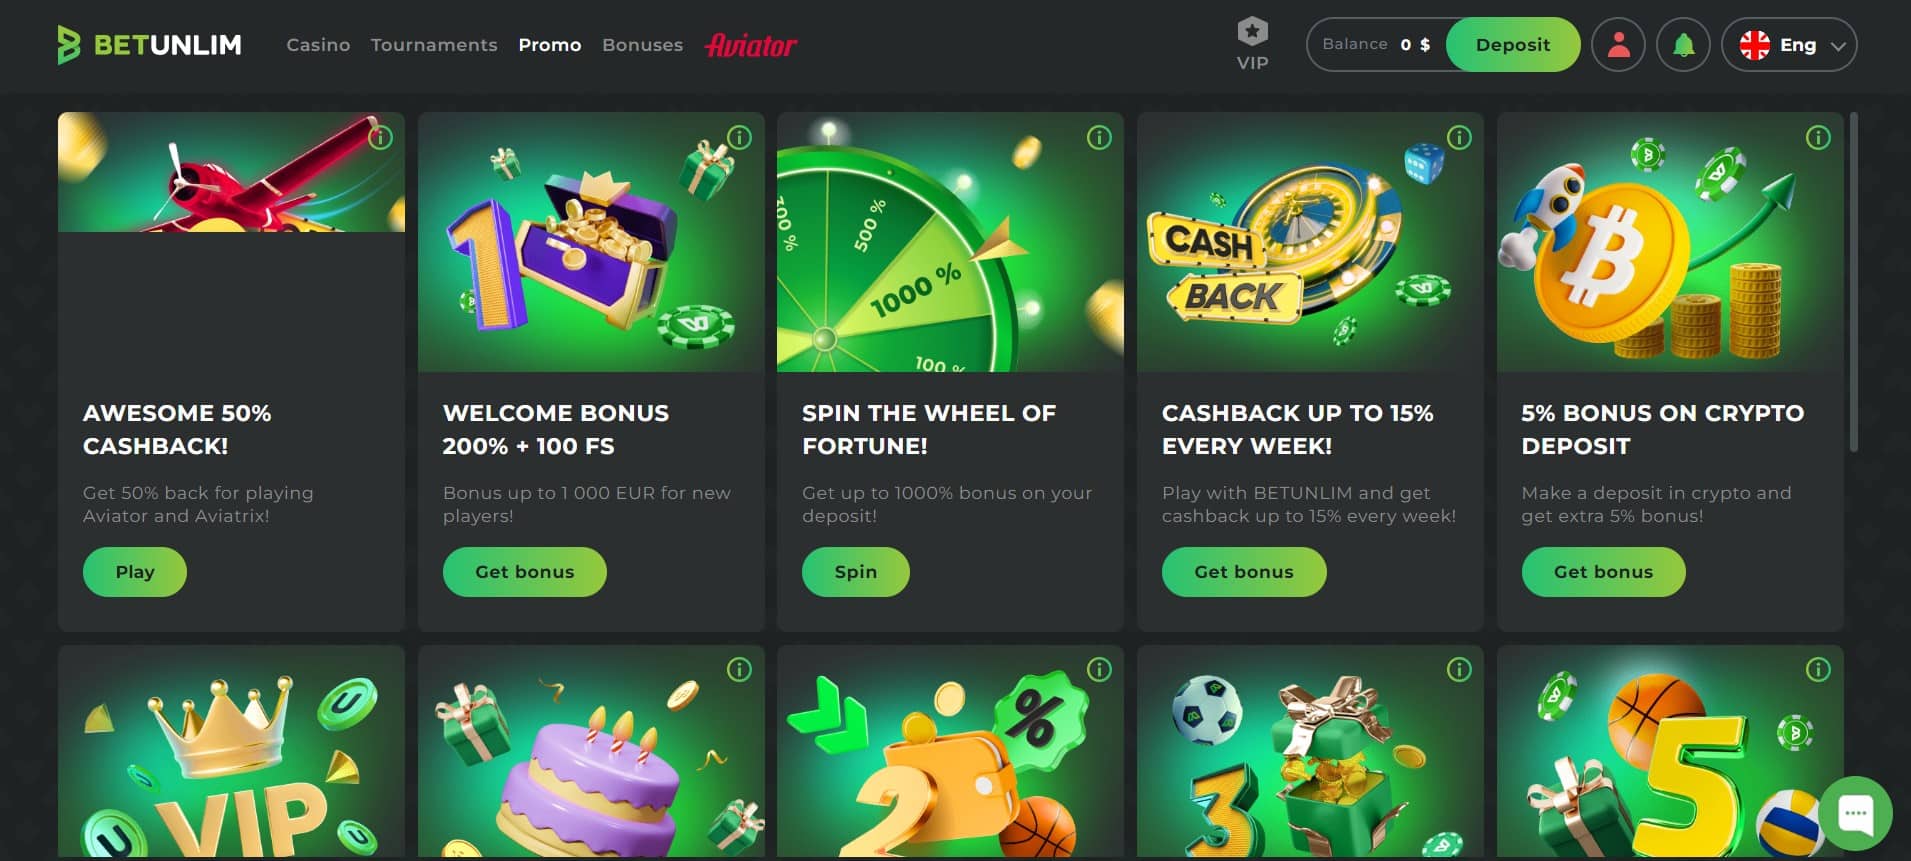Screen dimensions: 1911x861
Task: Open the Aviator game link
Action: 751,45
